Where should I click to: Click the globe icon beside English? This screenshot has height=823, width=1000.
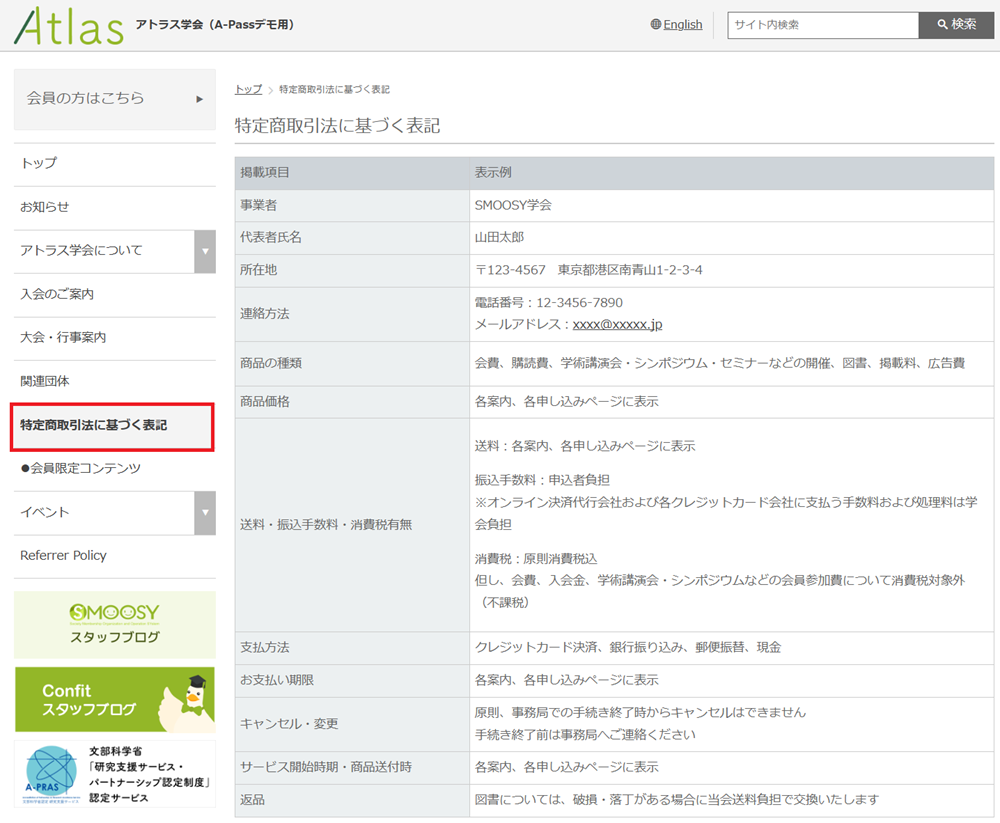656,24
